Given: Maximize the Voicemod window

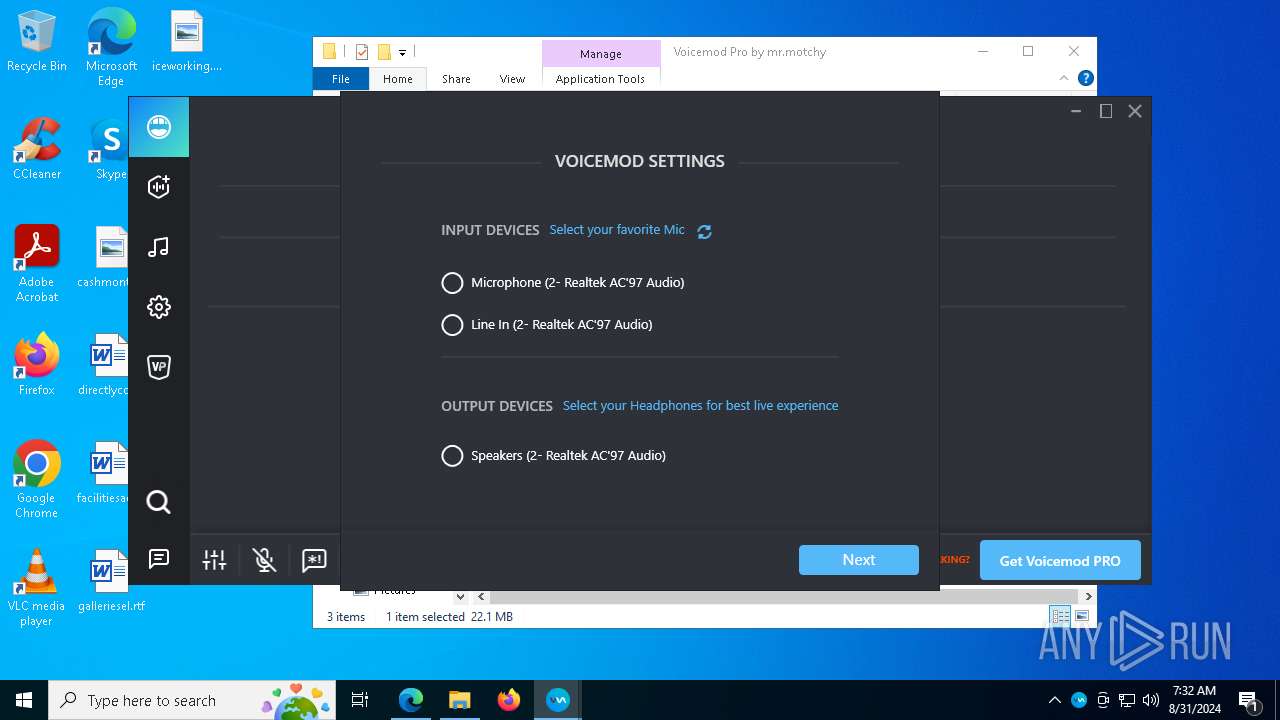Looking at the screenshot, I should 1106,111.
